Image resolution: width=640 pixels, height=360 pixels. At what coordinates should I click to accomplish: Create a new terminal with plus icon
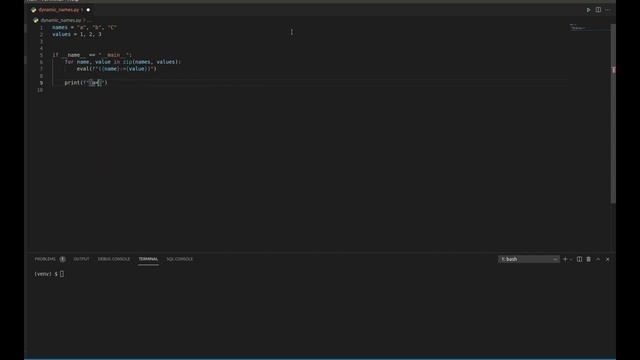point(565,259)
